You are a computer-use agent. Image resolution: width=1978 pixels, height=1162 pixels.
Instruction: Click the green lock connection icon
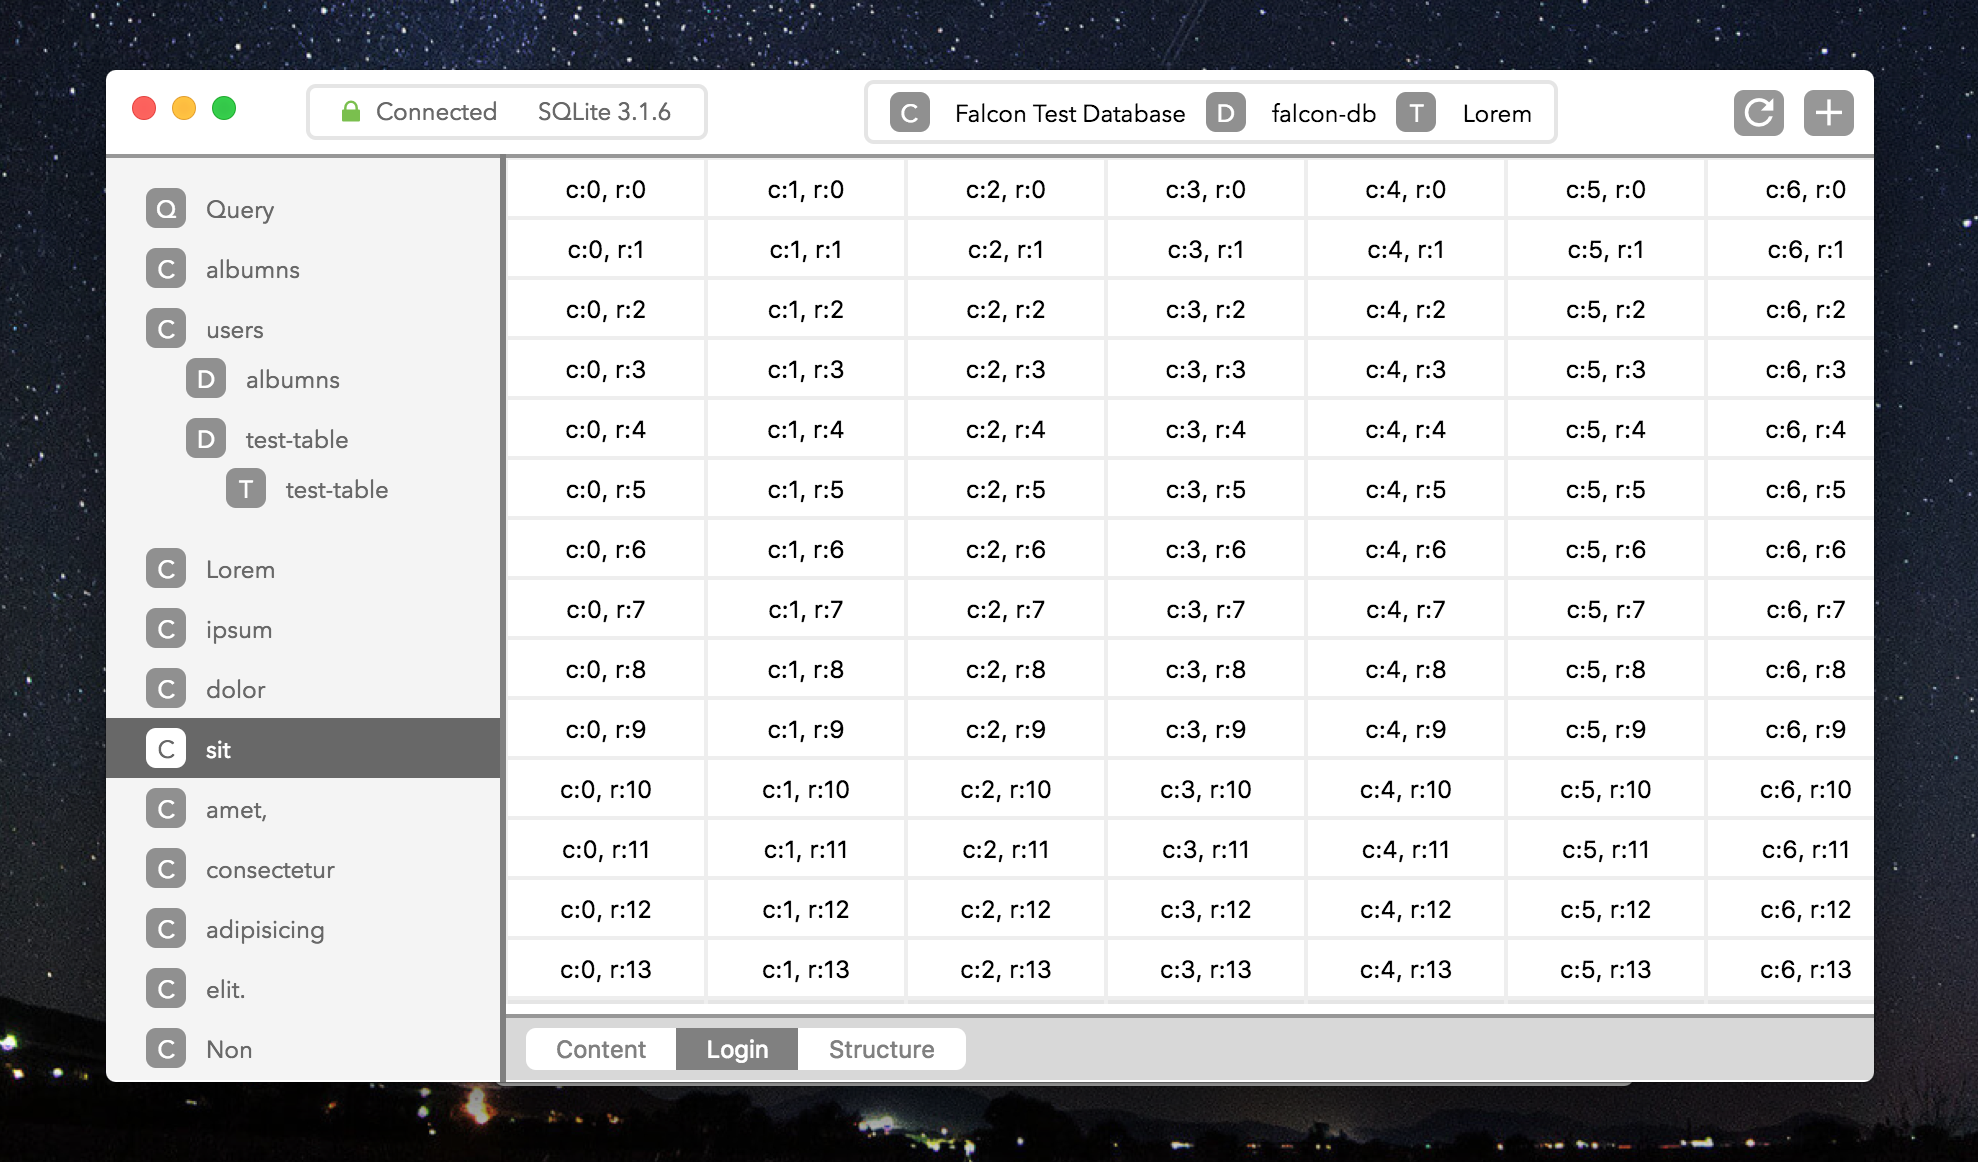[351, 112]
